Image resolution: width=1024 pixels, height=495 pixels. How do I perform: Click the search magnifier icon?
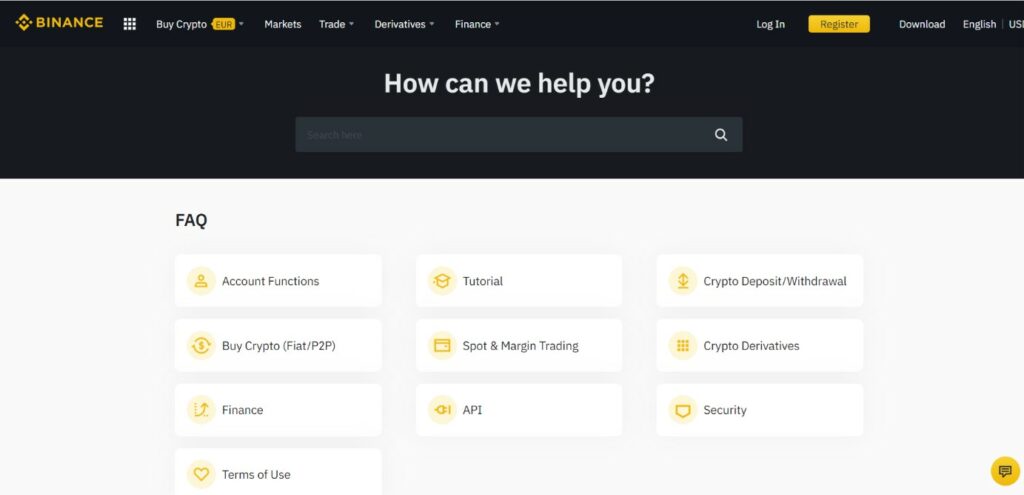[721, 135]
